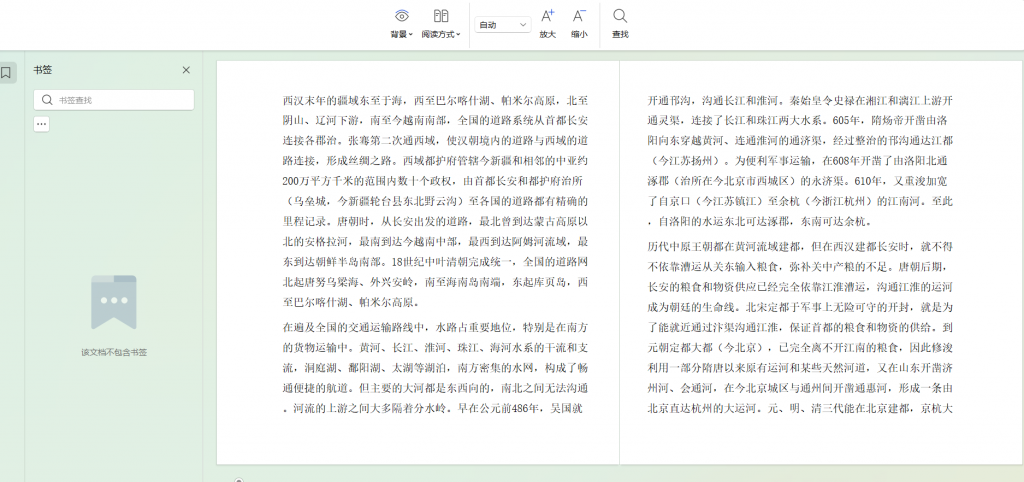1024x482 pixels.
Task: Expand the 阅读方式 dropdown arrow
Action: click(458, 35)
